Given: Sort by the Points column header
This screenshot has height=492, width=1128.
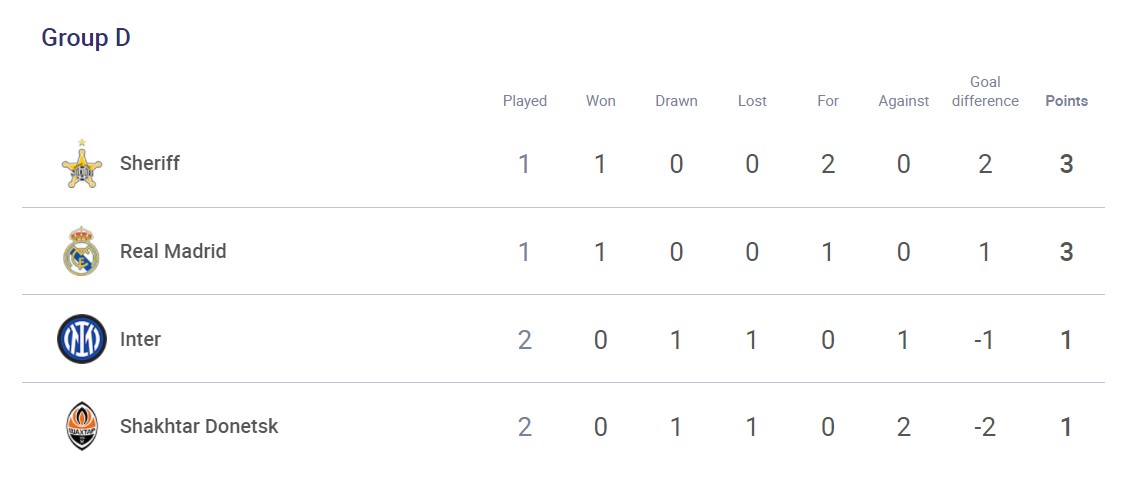Looking at the screenshot, I should (x=1066, y=101).
